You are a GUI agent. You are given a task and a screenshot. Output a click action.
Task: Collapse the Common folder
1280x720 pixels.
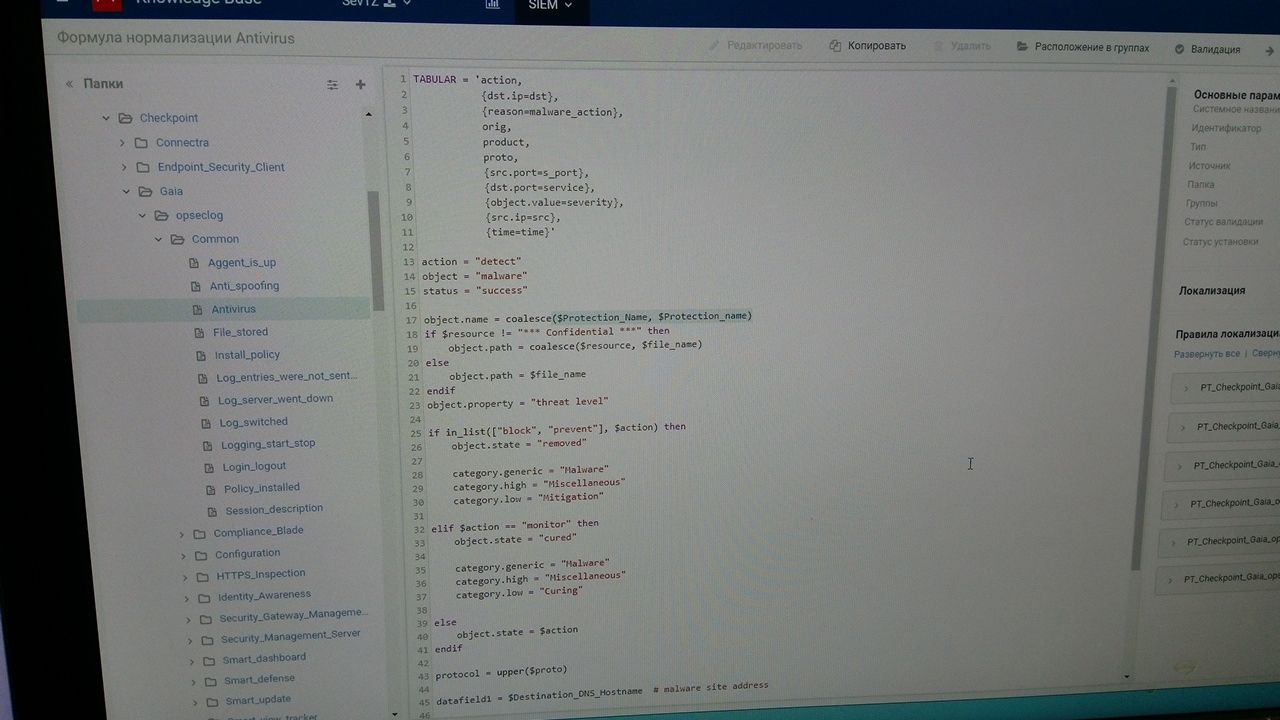coord(158,239)
